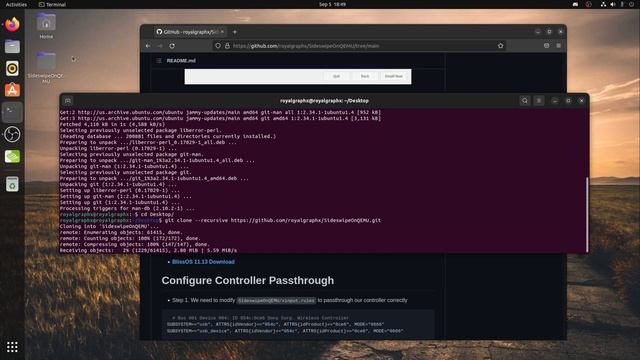
Task: Open the NVIDIA settings dock icon
Action: pyautogui.click(x=12, y=156)
